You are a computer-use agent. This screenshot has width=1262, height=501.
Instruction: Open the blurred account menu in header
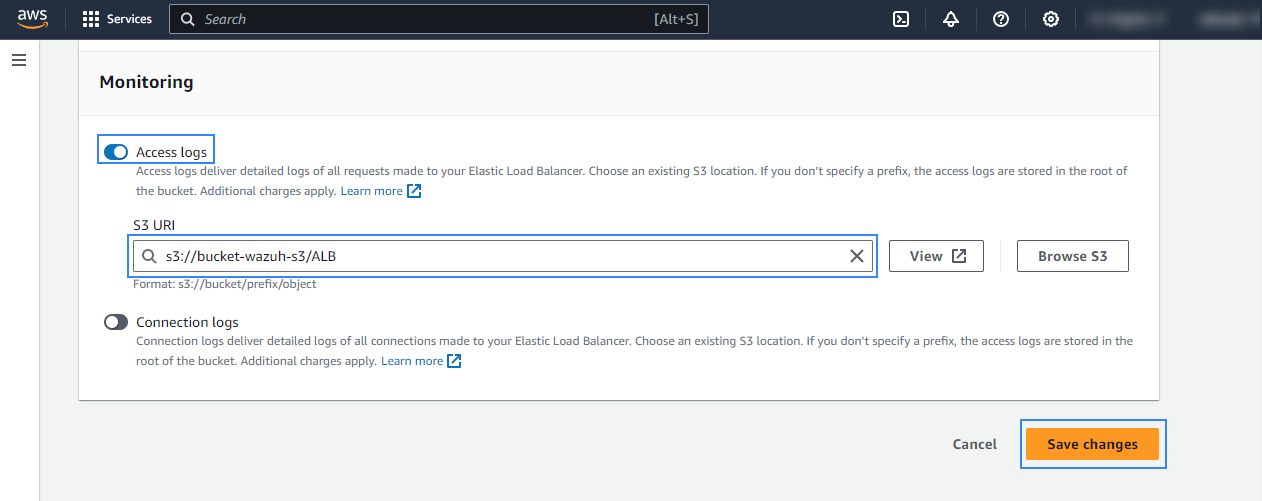(1226, 19)
